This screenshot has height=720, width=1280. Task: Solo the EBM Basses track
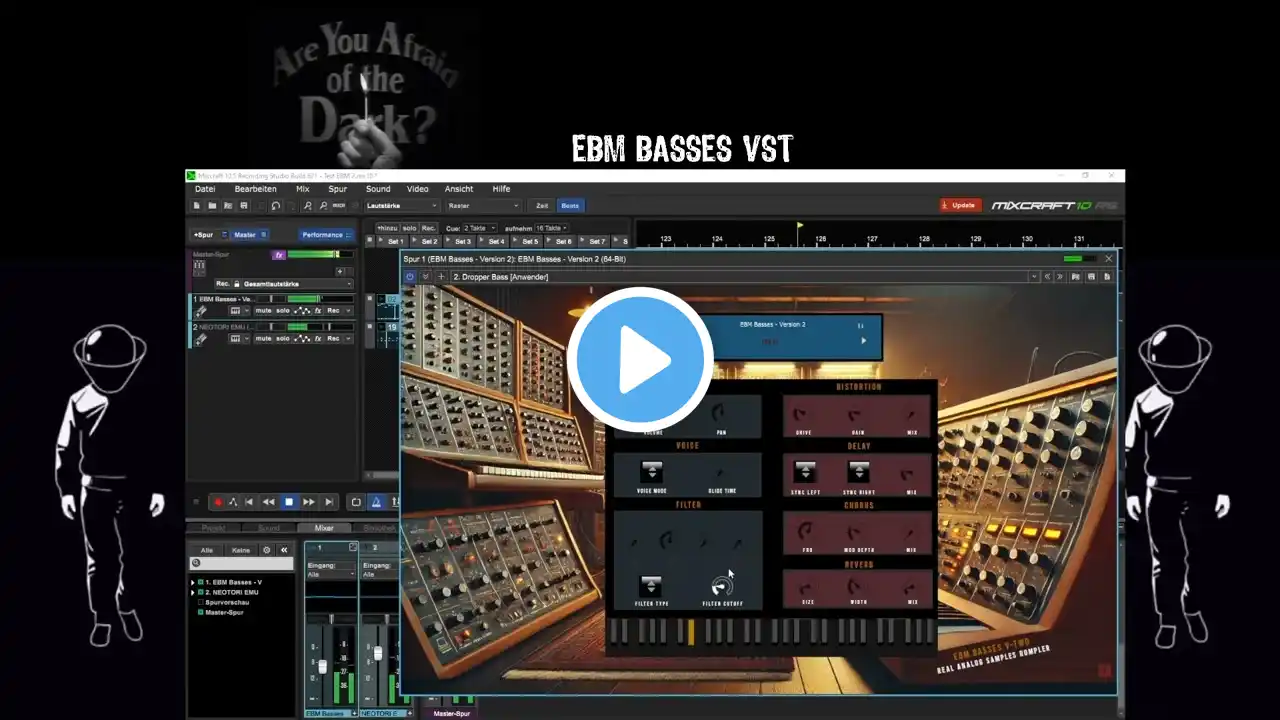click(283, 310)
